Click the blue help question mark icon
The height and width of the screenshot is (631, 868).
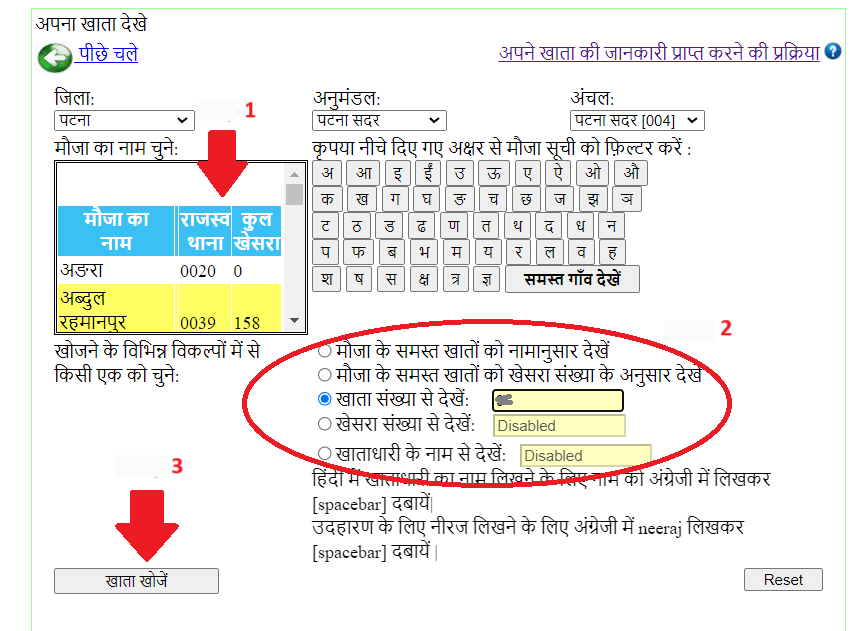833,51
